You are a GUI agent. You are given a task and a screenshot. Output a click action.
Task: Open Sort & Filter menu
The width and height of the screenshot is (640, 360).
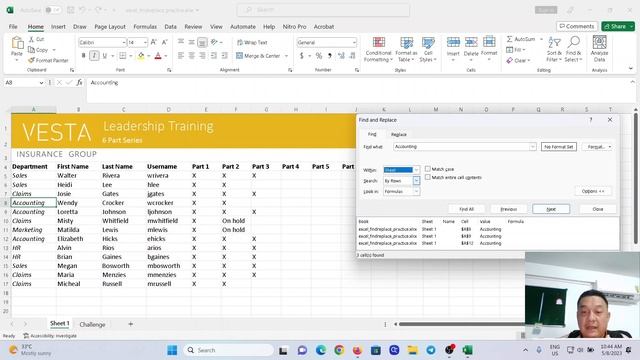click(554, 49)
